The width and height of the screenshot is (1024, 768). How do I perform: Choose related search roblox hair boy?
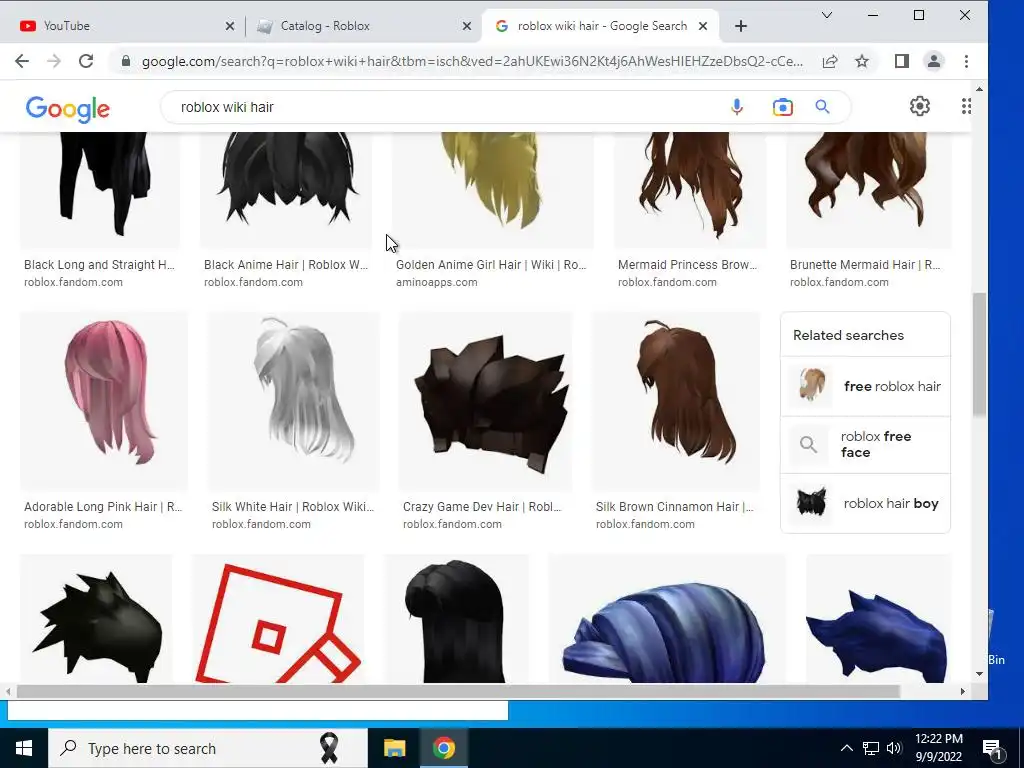(x=865, y=504)
